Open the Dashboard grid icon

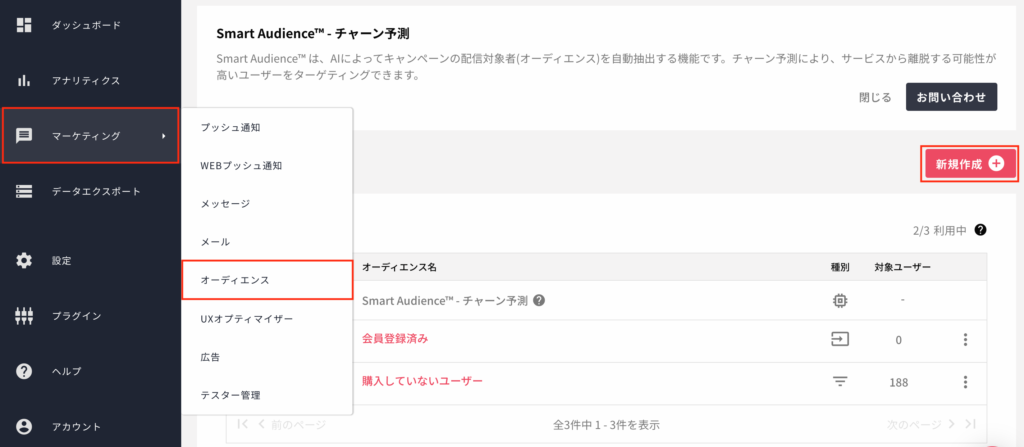tap(24, 25)
